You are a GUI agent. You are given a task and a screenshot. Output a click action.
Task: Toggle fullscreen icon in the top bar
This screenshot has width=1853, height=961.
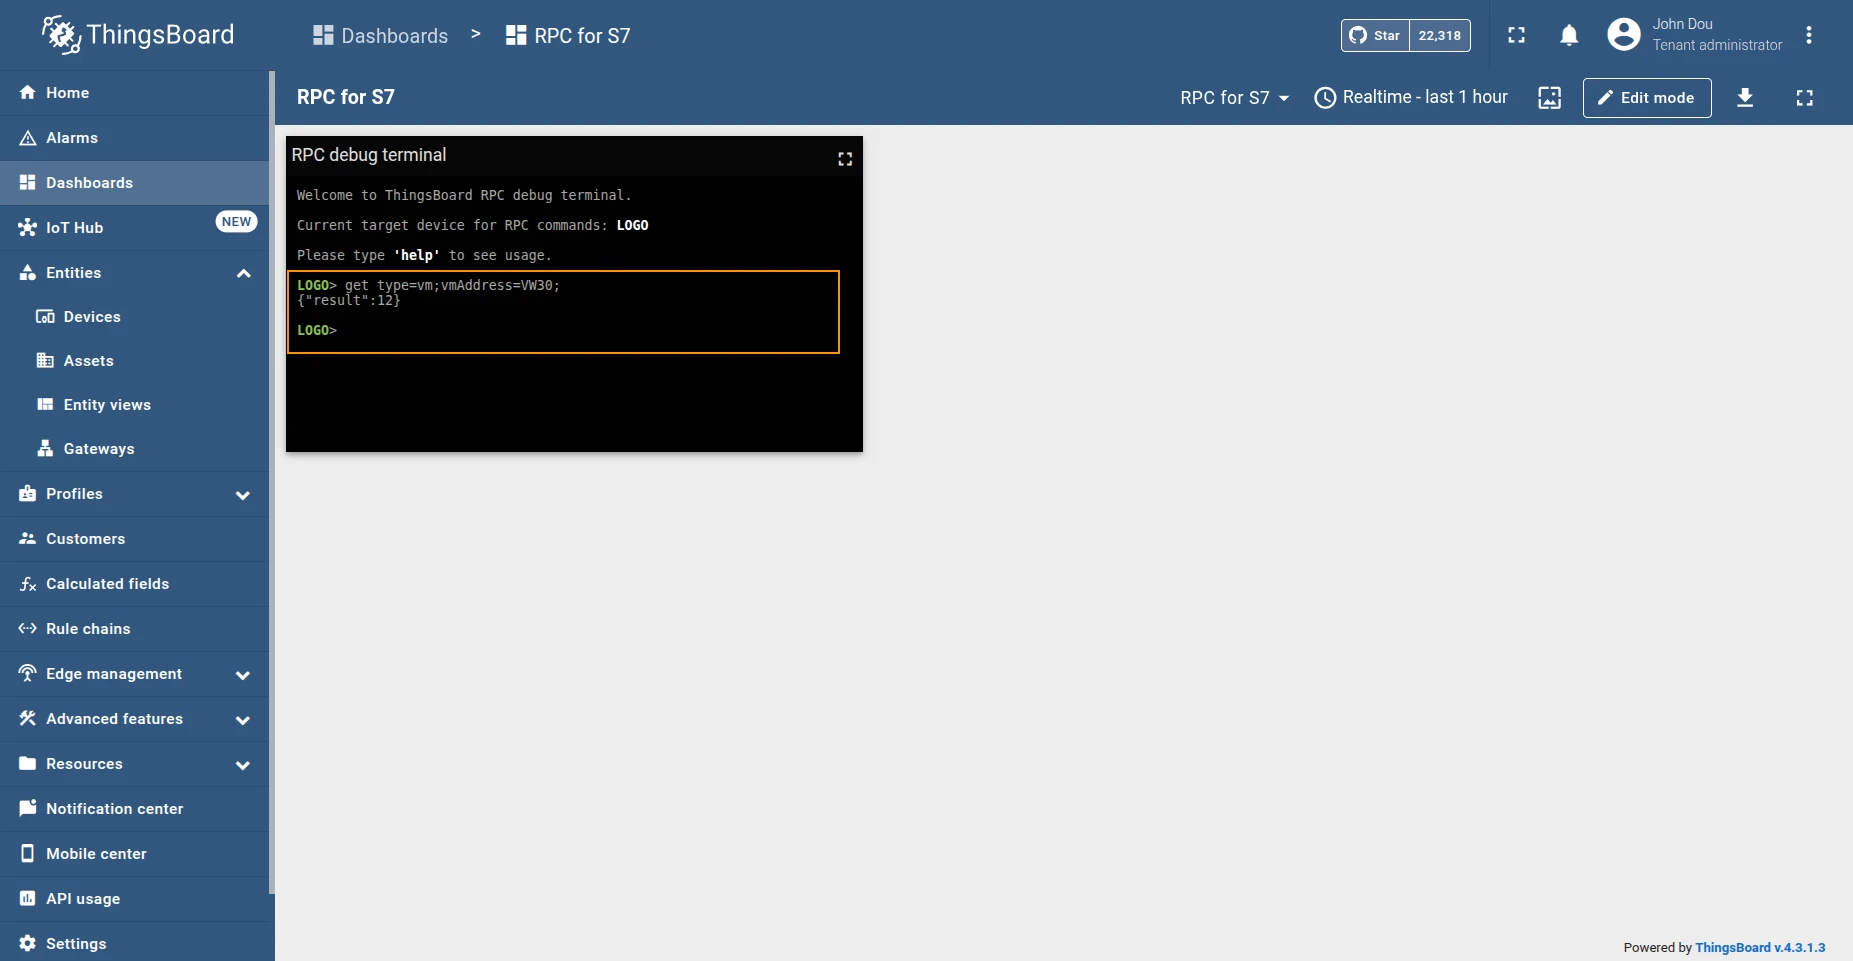coord(1516,35)
